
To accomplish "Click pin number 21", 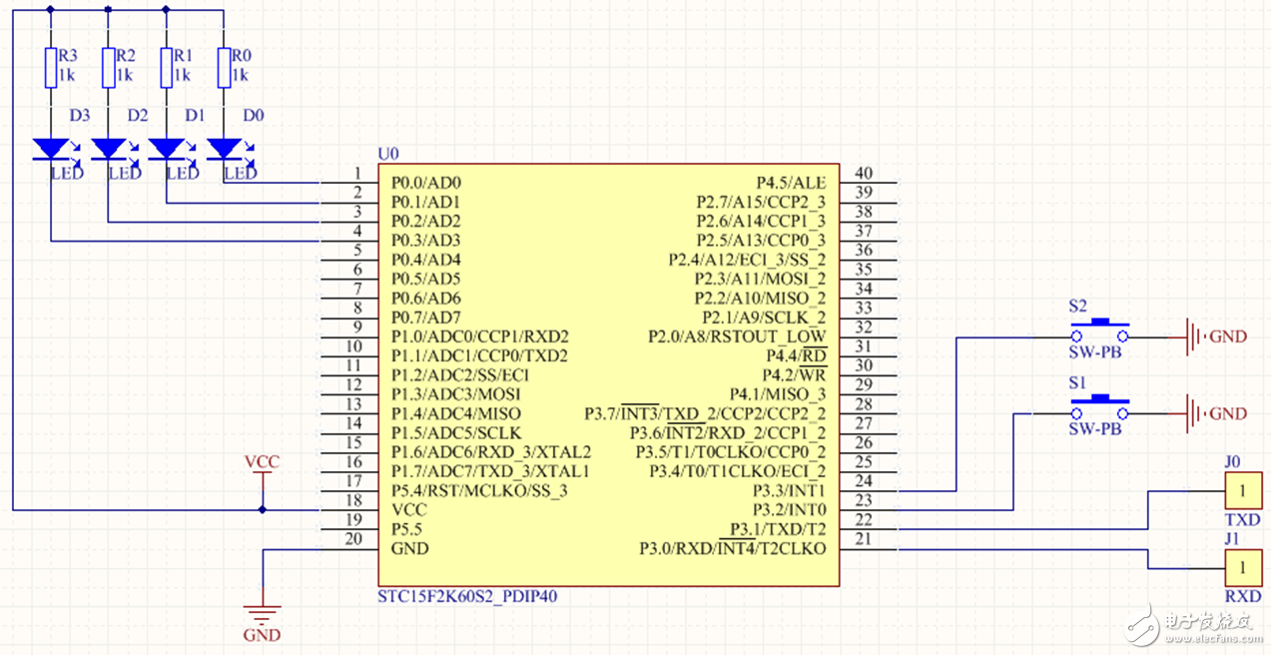I will point(864,540).
